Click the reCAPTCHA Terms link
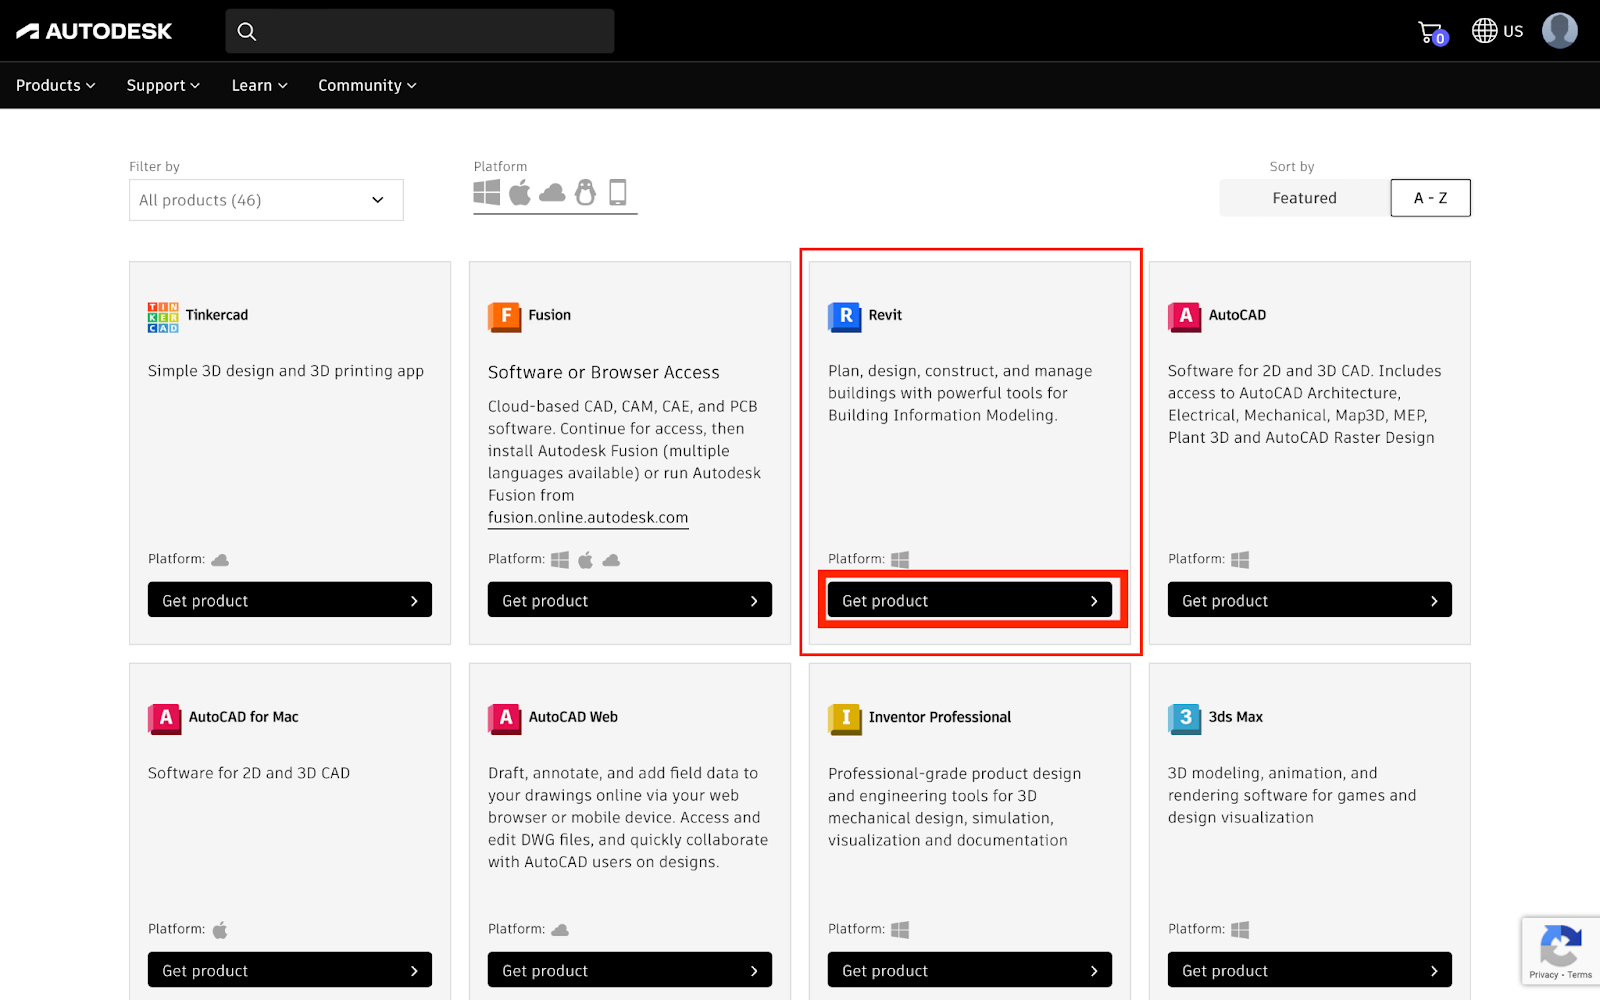This screenshot has width=1600, height=1000. 1580,975
